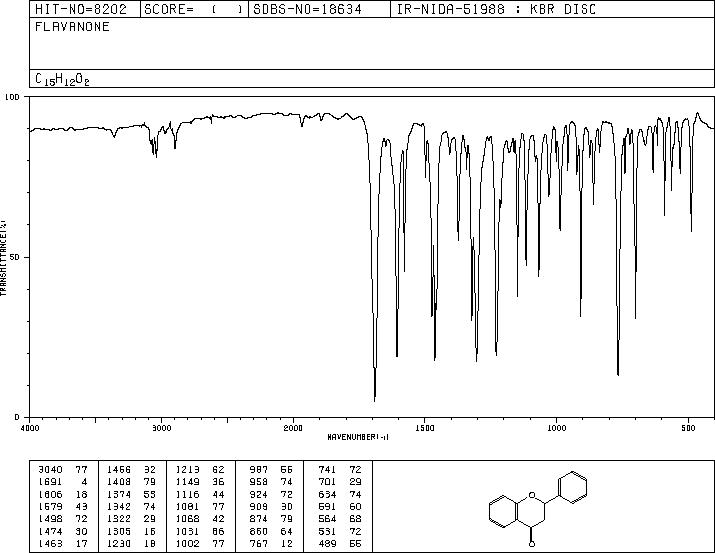715x553 pixels.
Task: Click the strong peak bottom near 767
Action: click(x=618, y=374)
